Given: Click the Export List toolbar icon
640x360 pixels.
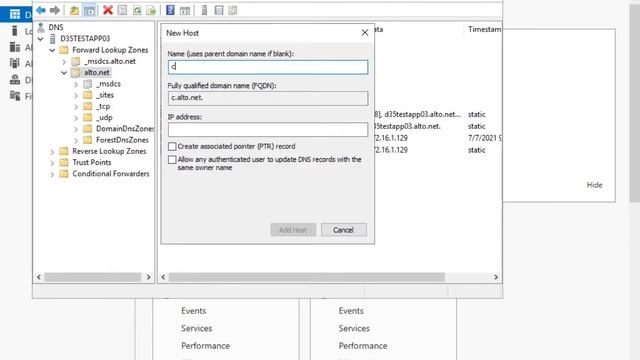Looking at the screenshot, I should point(151,10).
